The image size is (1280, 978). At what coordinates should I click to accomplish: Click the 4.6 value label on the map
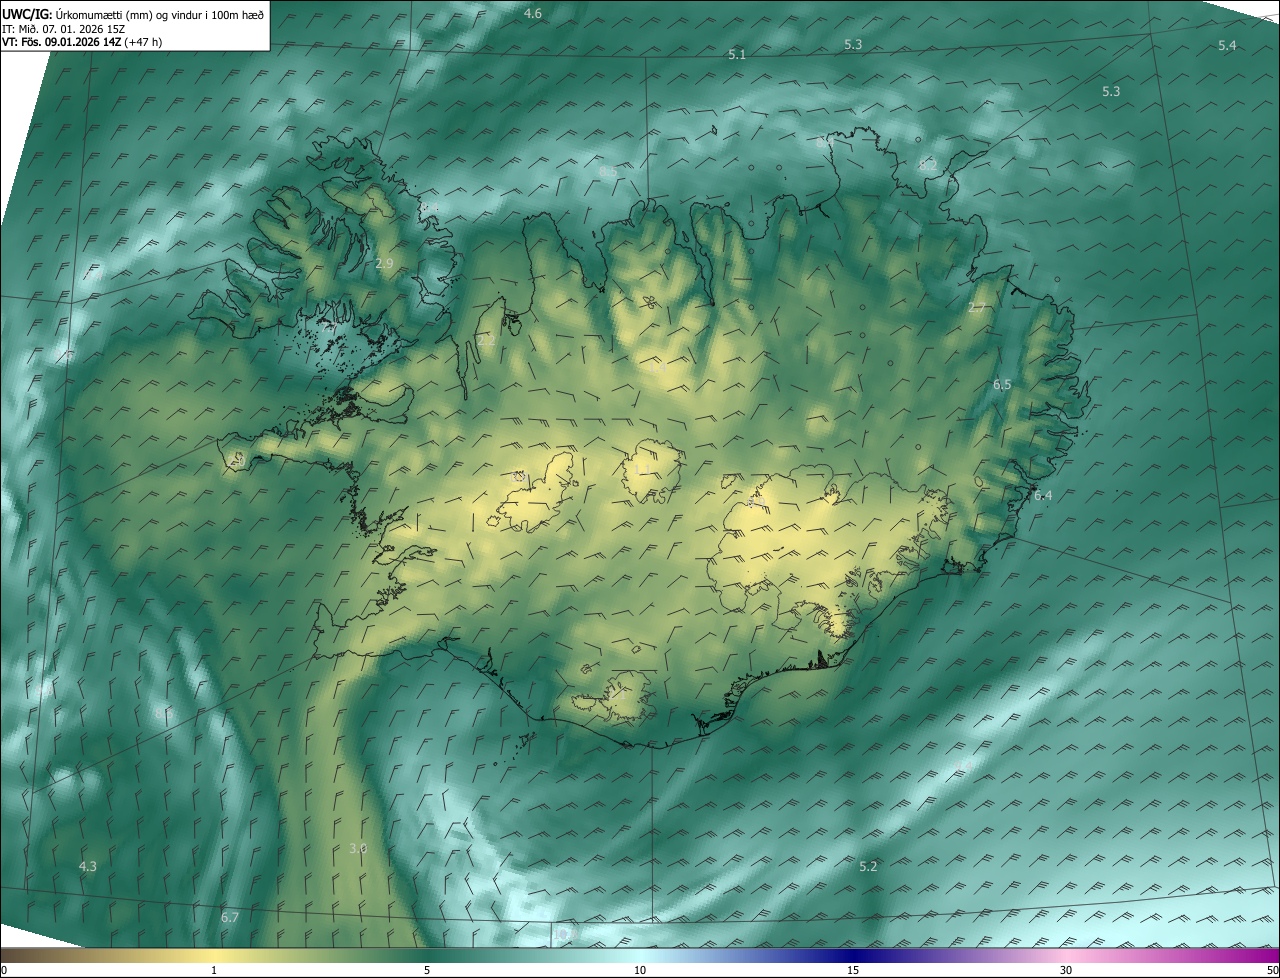tap(533, 14)
